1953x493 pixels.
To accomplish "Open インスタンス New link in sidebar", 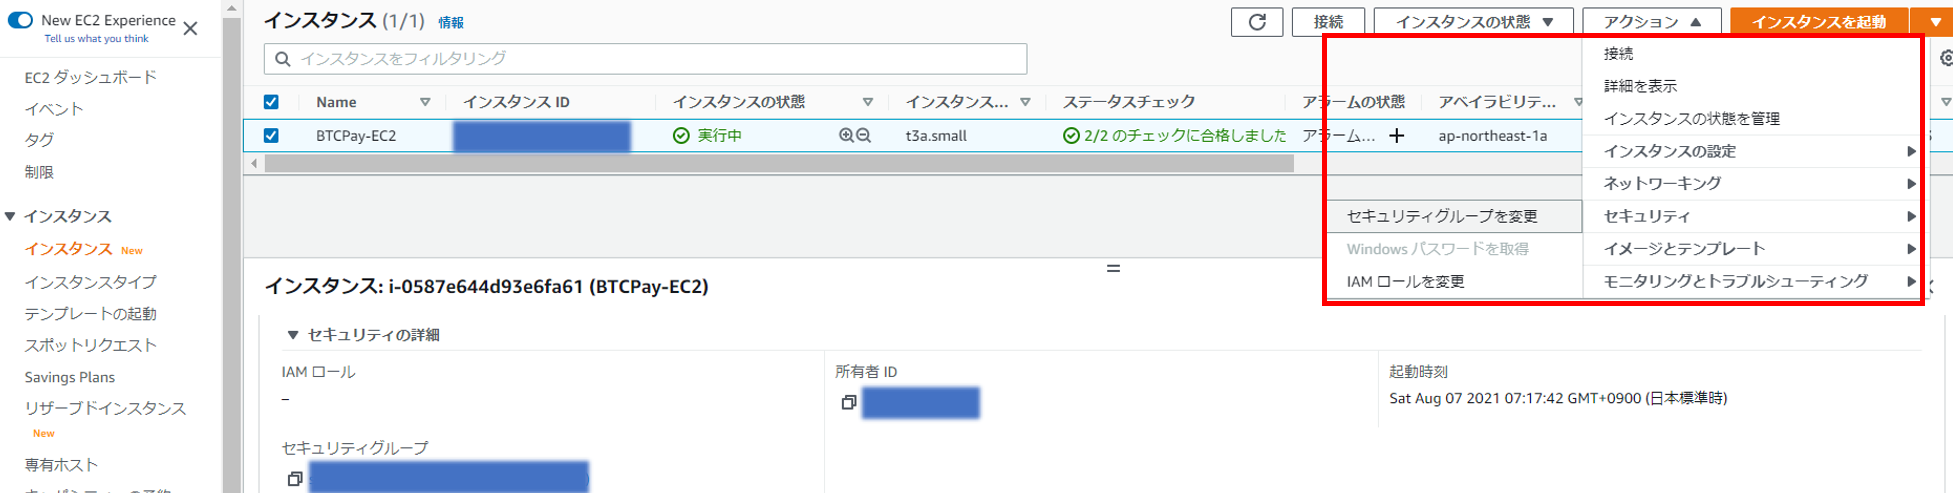I will tap(68, 249).
